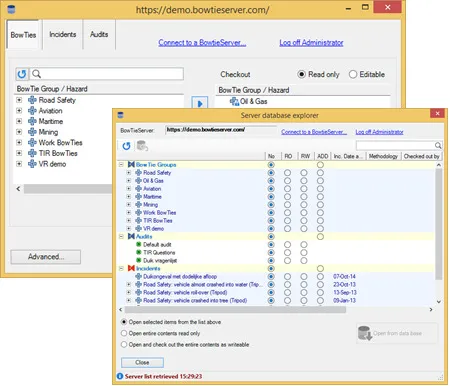Click Log off Administrator in the main window
Screen dimensions: 450x386
311,43
